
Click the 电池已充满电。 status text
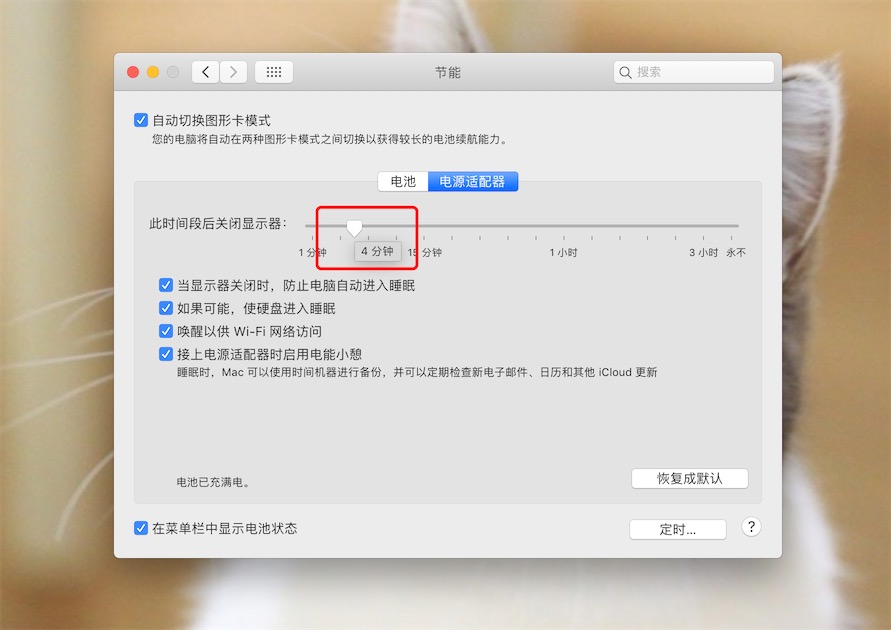(x=213, y=482)
